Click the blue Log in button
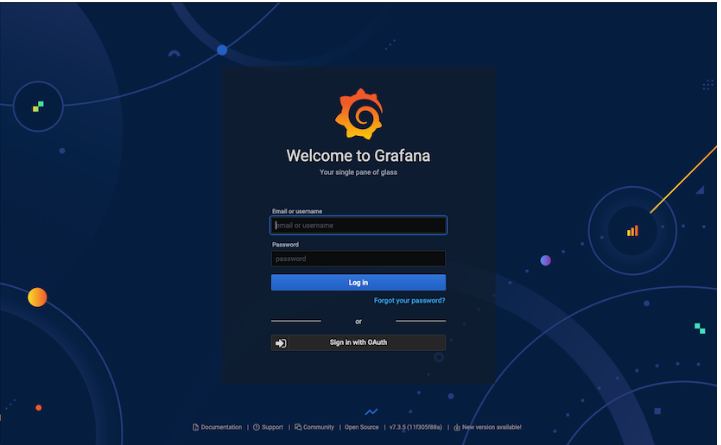The image size is (721, 445). pos(358,282)
